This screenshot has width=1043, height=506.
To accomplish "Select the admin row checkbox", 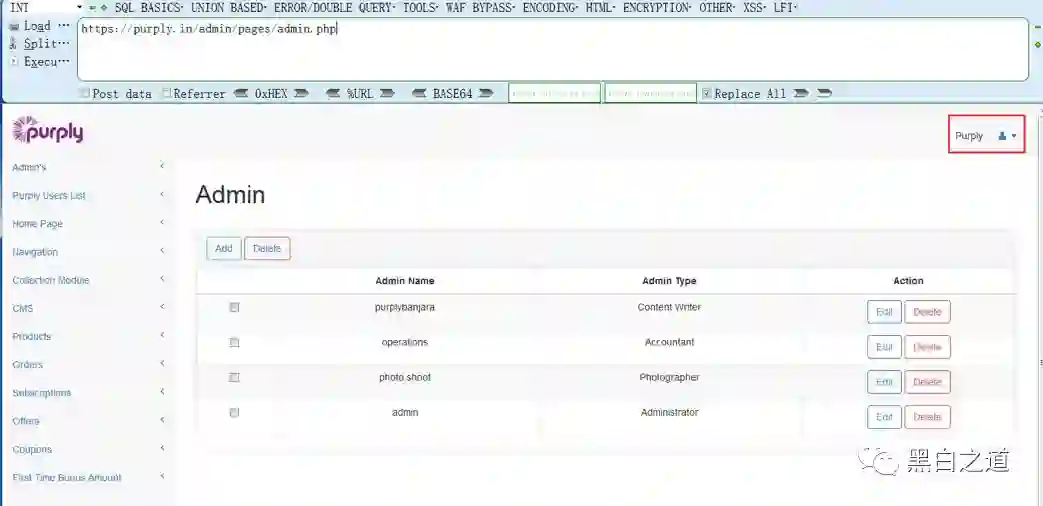I will (234, 413).
